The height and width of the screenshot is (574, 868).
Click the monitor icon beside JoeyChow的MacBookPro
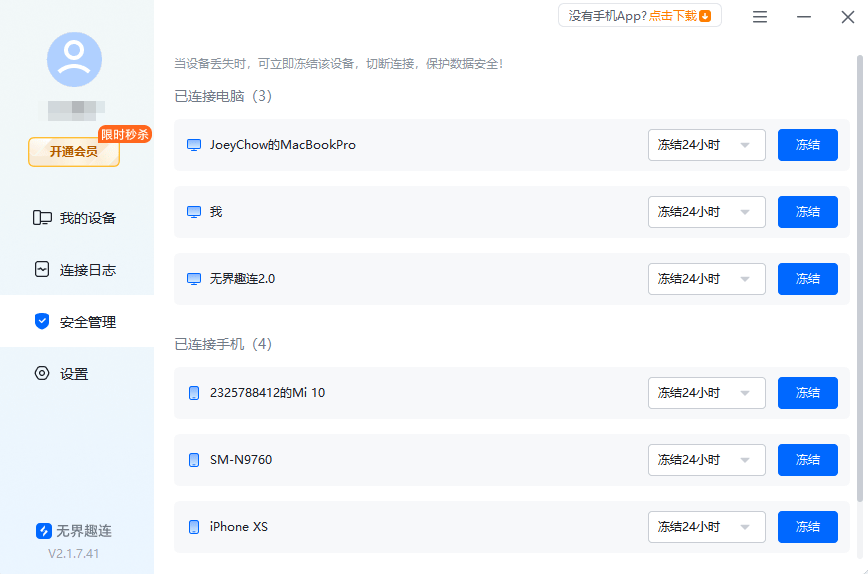point(194,145)
